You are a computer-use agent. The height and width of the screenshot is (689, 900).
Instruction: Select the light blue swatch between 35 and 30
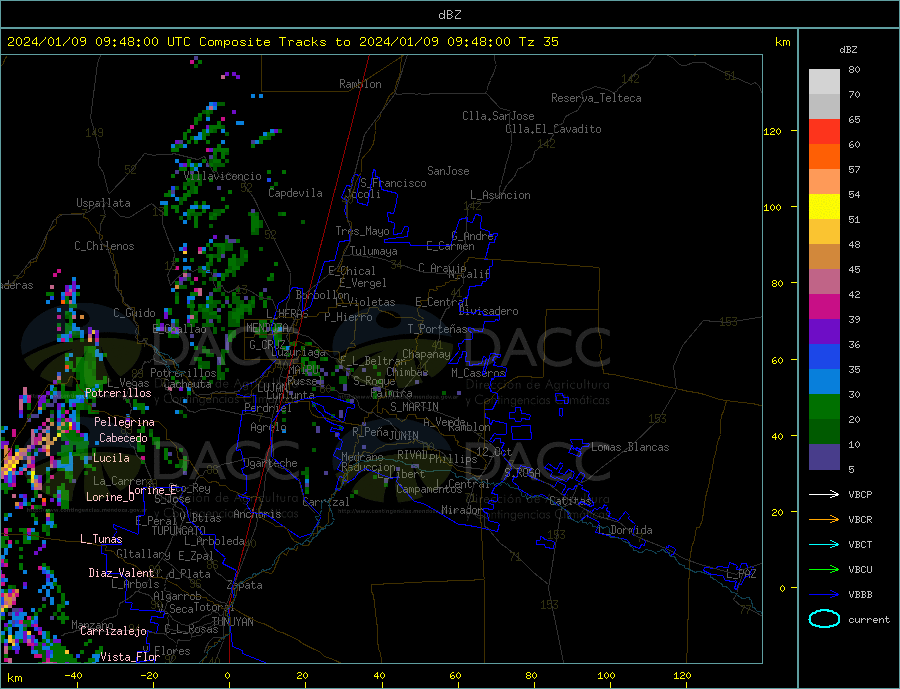(x=824, y=382)
